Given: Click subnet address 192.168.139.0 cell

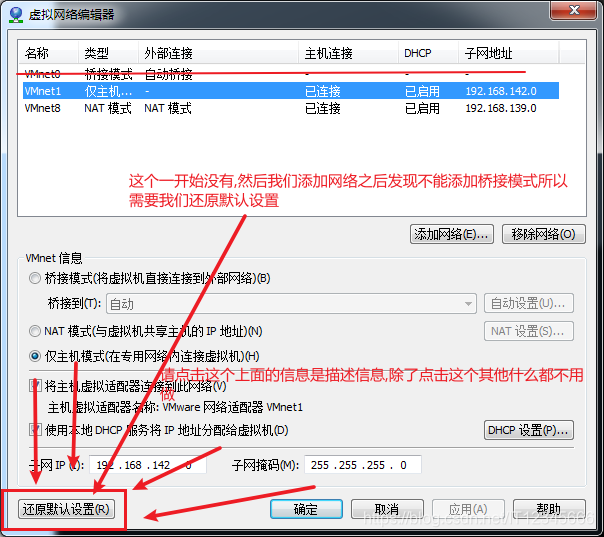Looking at the screenshot, I should (501, 108).
